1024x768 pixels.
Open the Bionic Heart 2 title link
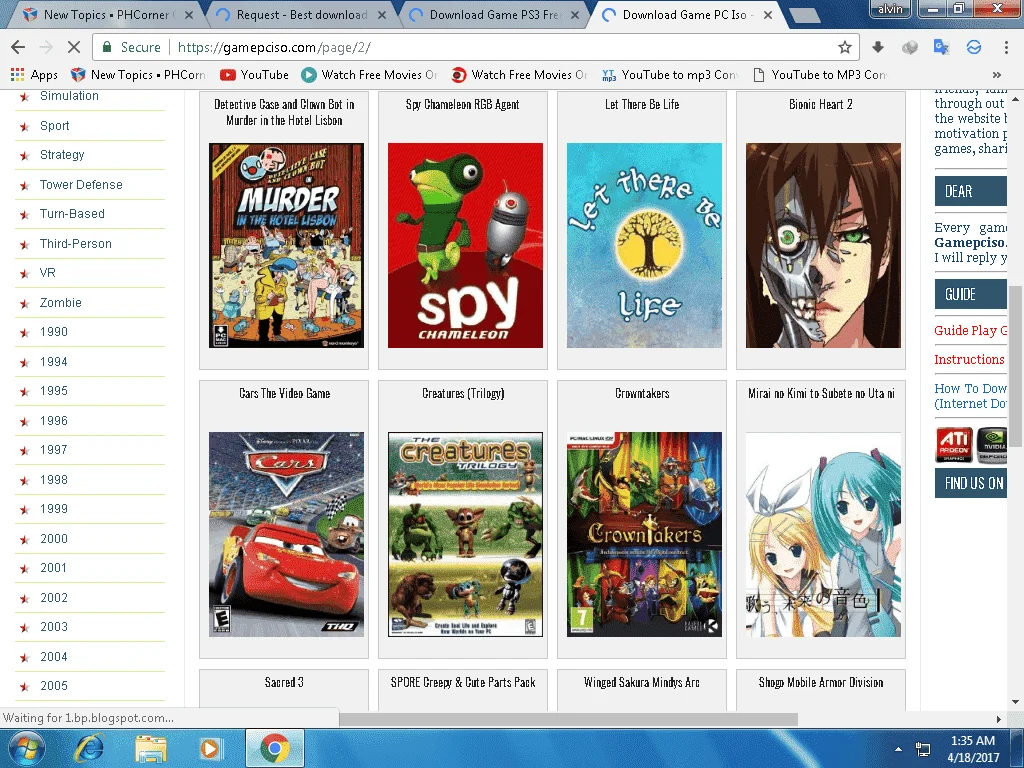[821, 104]
